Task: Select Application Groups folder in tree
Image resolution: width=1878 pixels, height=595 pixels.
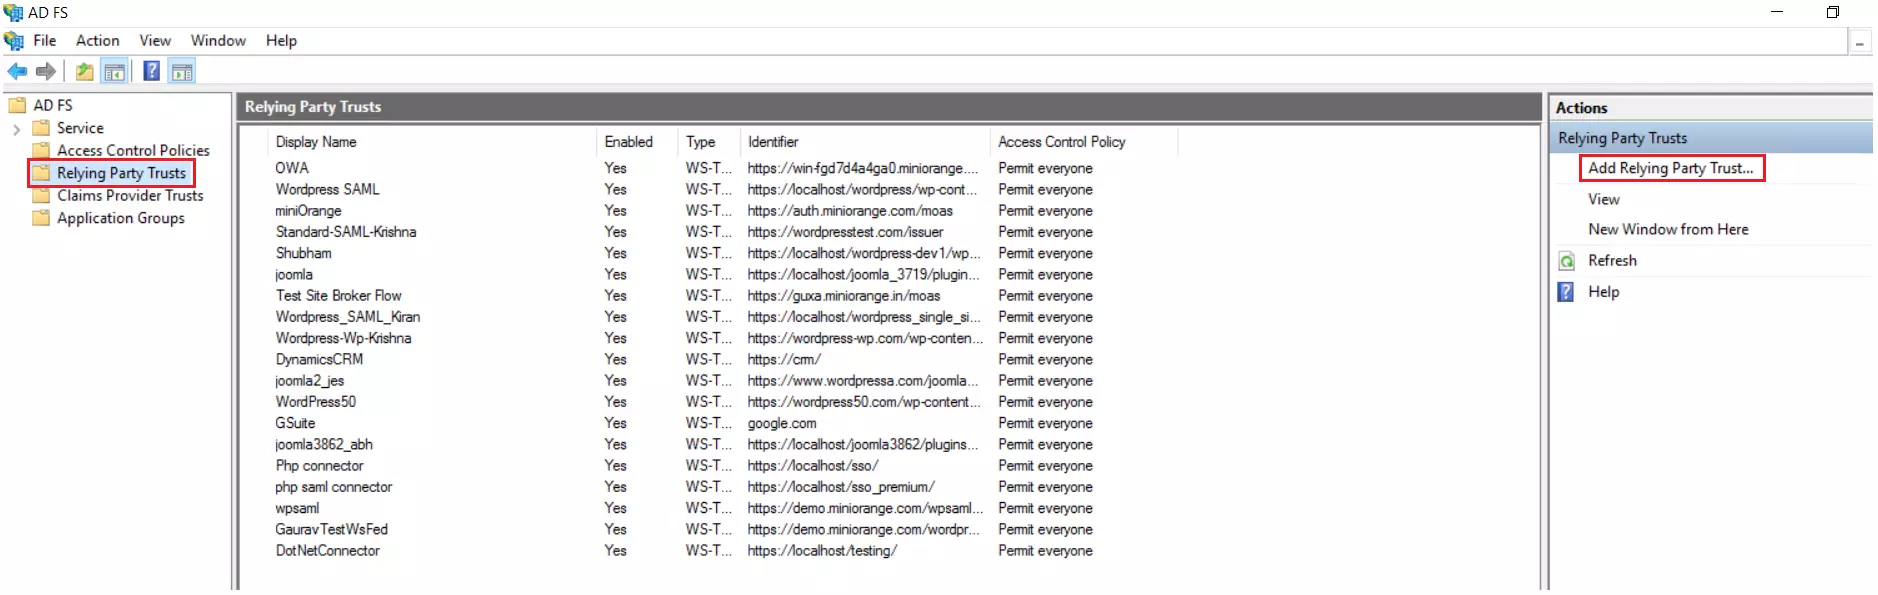Action: click(120, 218)
